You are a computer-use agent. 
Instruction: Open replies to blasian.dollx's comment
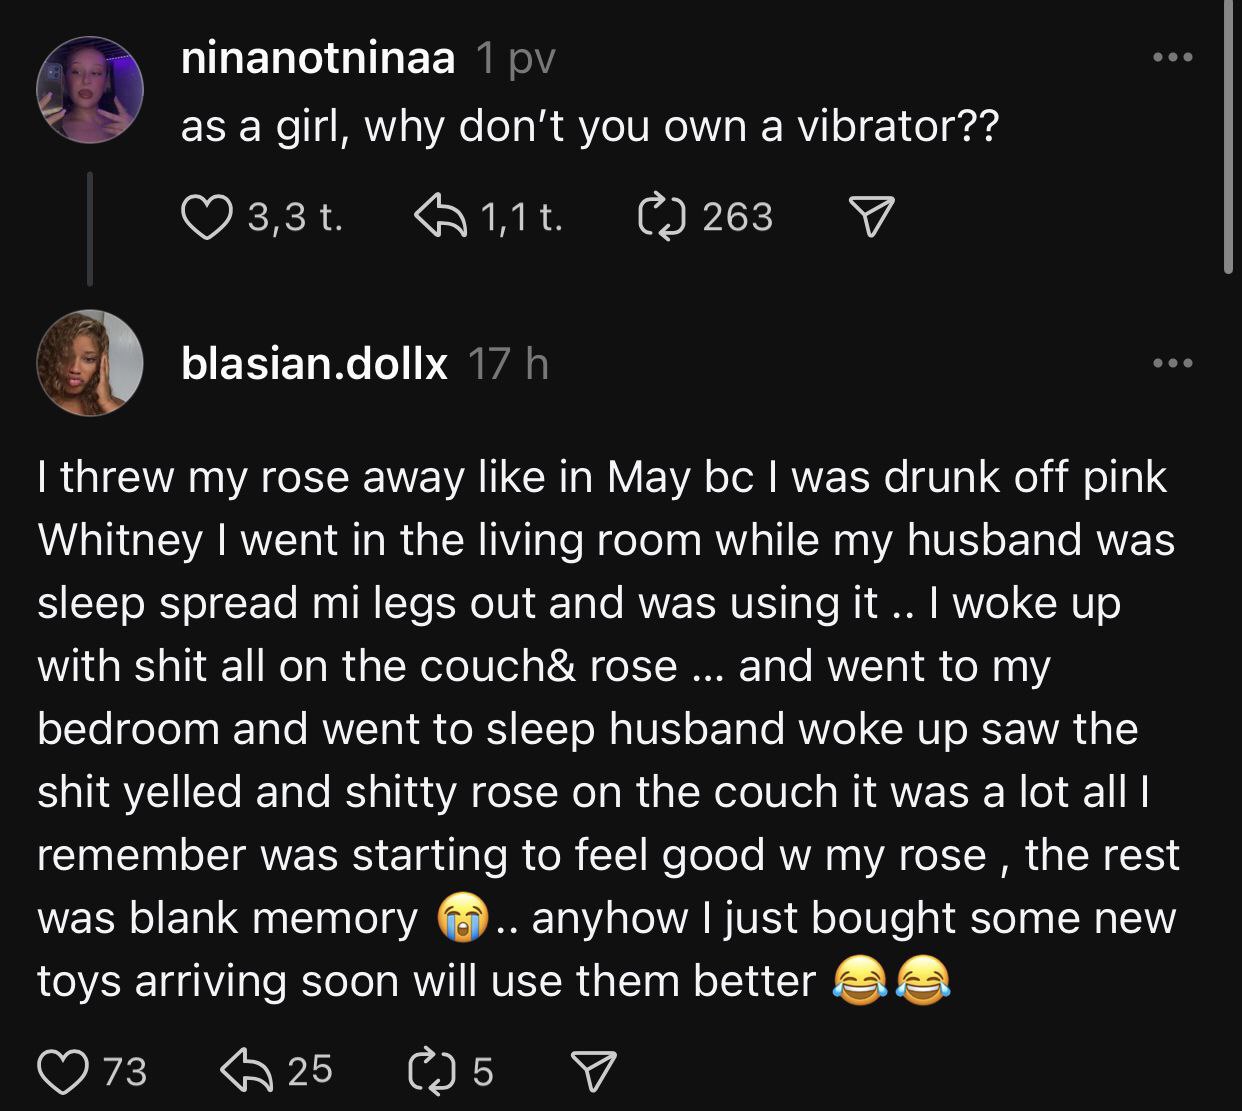pos(245,1071)
